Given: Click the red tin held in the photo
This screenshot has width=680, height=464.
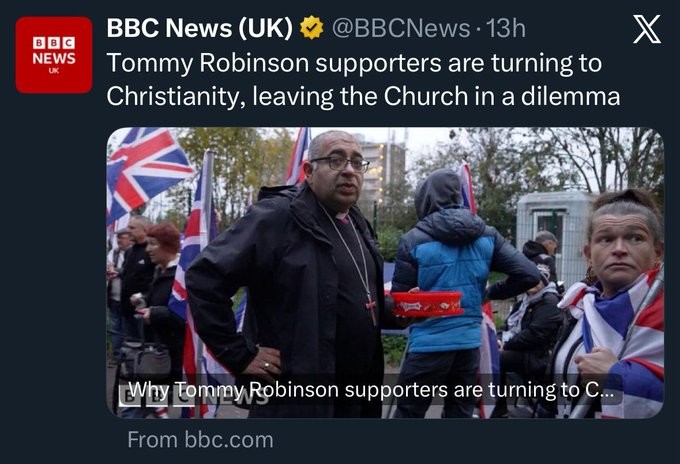Looking at the screenshot, I should tap(427, 304).
